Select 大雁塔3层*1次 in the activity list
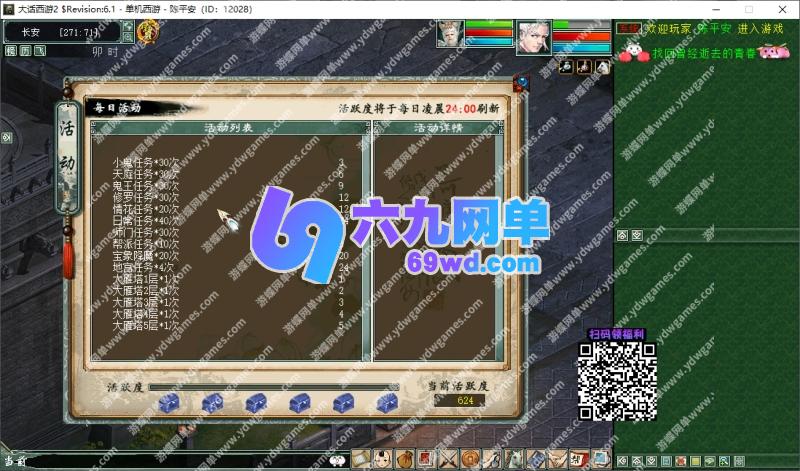 pyautogui.click(x=146, y=302)
